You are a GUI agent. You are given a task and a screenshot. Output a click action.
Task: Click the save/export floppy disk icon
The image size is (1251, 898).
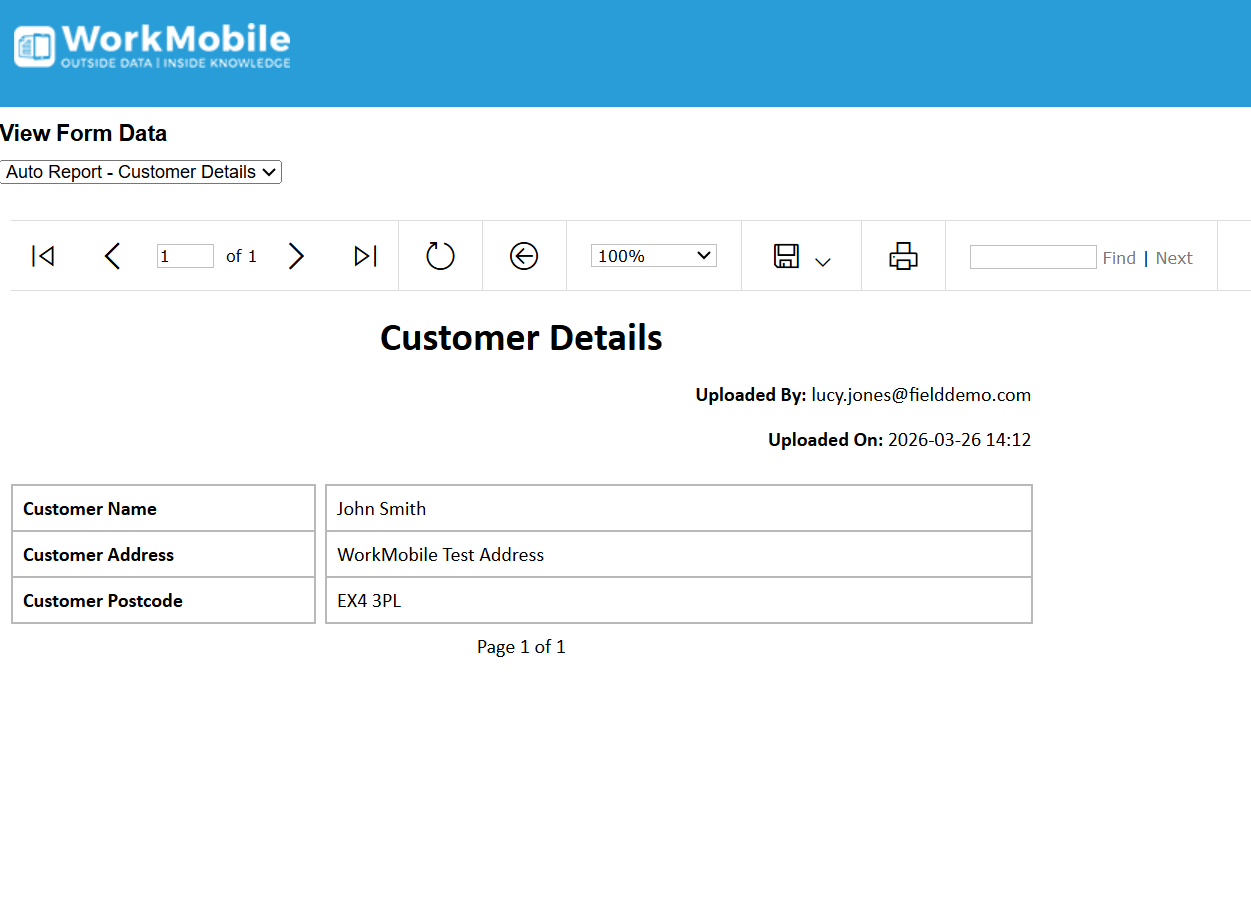click(787, 256)
